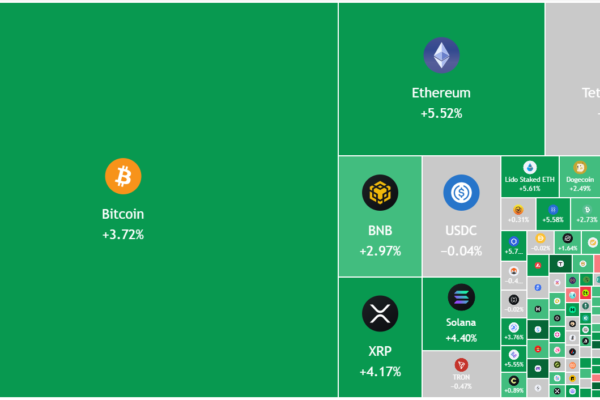600x400 pixels.
Task: Click the USDC −0.04% change text
Action: 461,251
